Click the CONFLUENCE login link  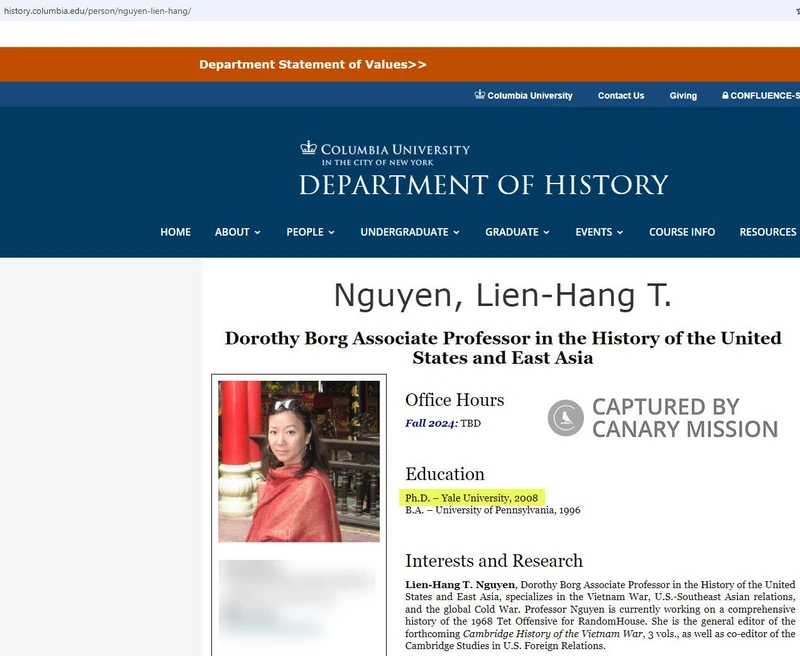coord(760,95)
